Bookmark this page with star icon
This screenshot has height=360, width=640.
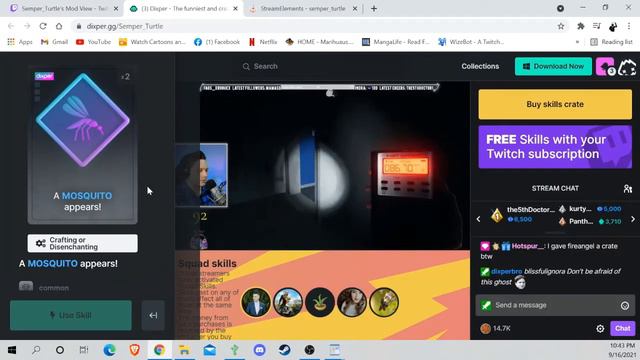(561, 26)
